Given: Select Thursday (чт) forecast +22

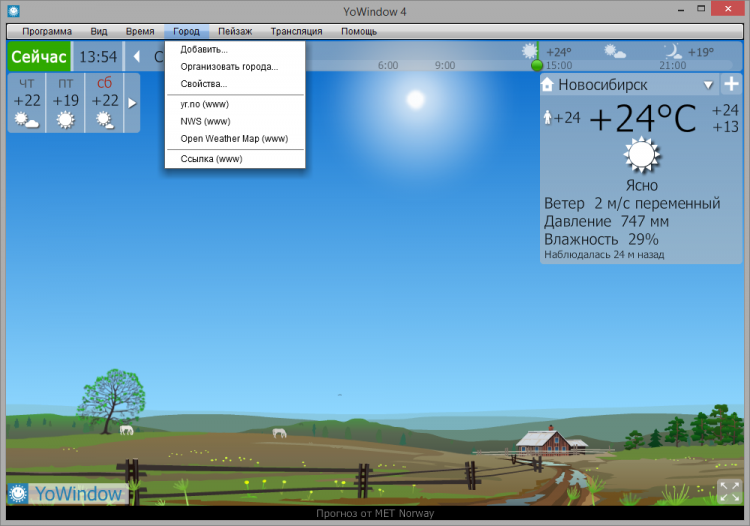Looking at the screenshot, I should [27, 103].
